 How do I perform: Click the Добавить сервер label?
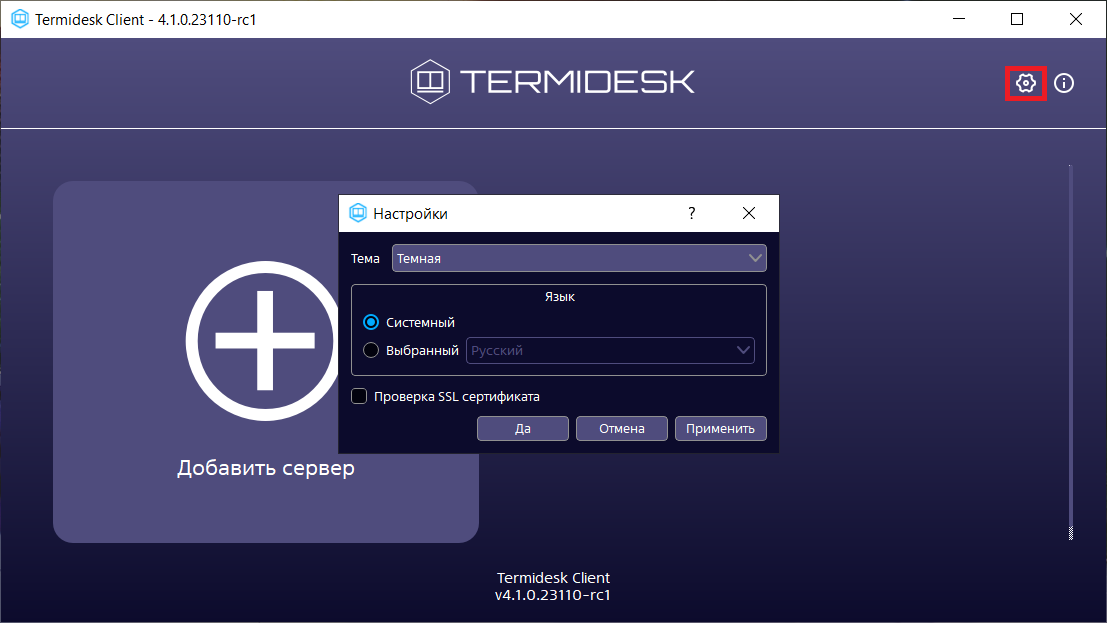click(x=266, y=468)
